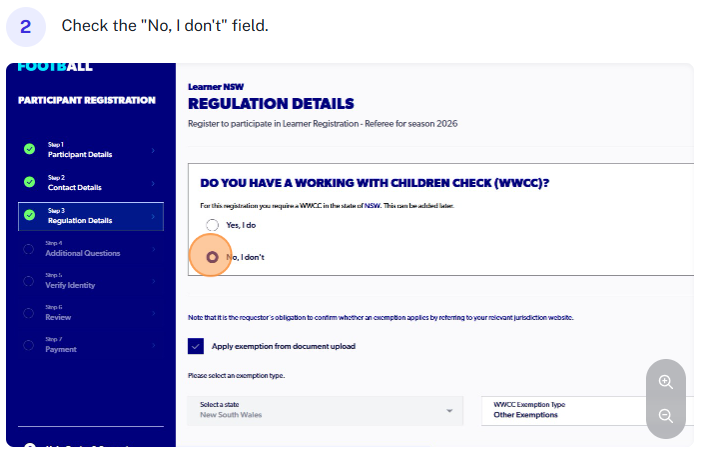Expand the Participant Details step chevron
704x455 pixels.
pos(153,151)
